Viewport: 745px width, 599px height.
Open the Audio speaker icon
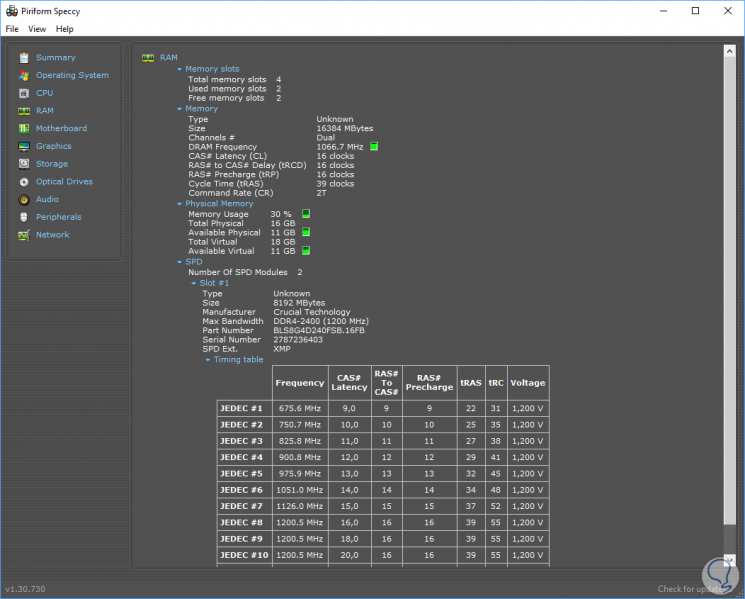pos(23,199)
